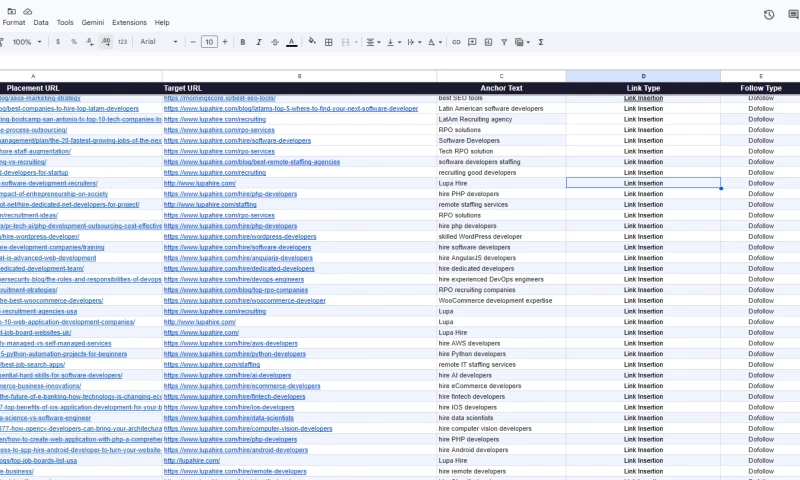
Task: Open the lupahire.com/hire/fintech-developers link
Action: pos(234,396)
